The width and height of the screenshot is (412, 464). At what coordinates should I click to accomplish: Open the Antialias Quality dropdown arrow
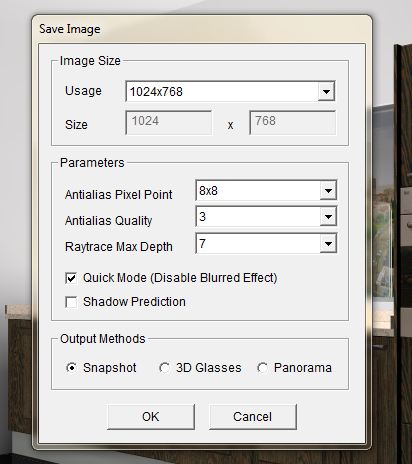[328, 217]
